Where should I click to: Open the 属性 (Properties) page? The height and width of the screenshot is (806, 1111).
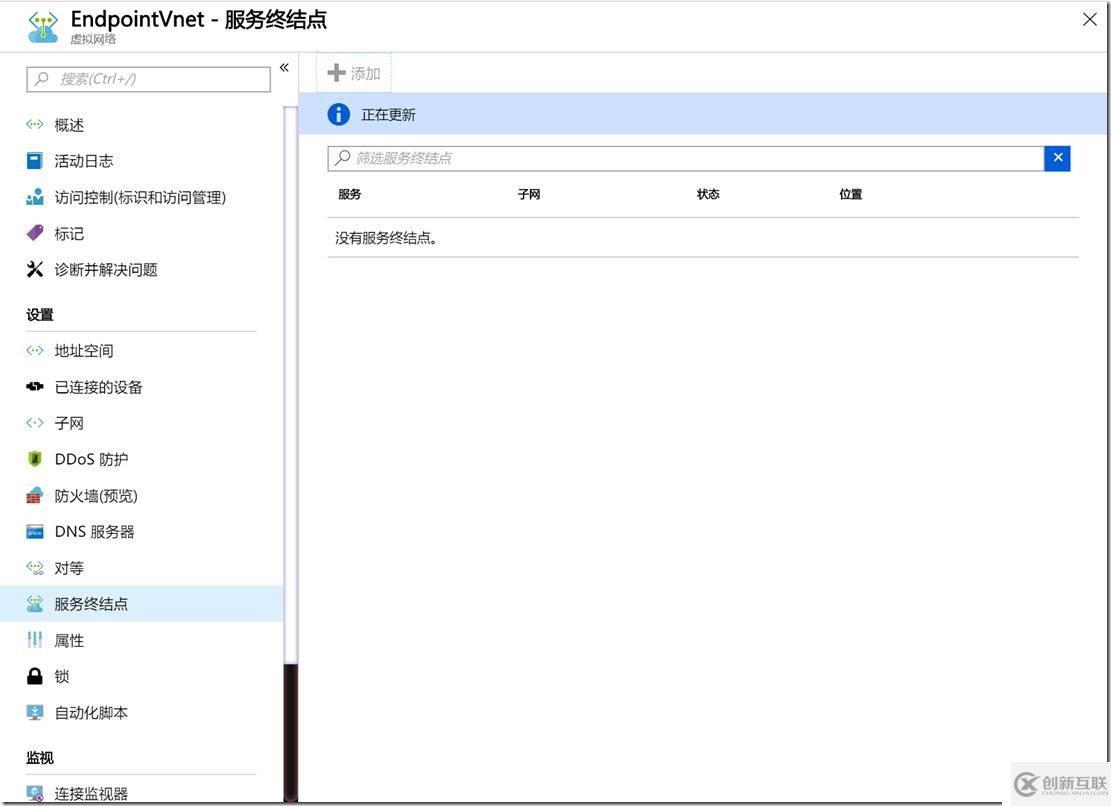68,639
